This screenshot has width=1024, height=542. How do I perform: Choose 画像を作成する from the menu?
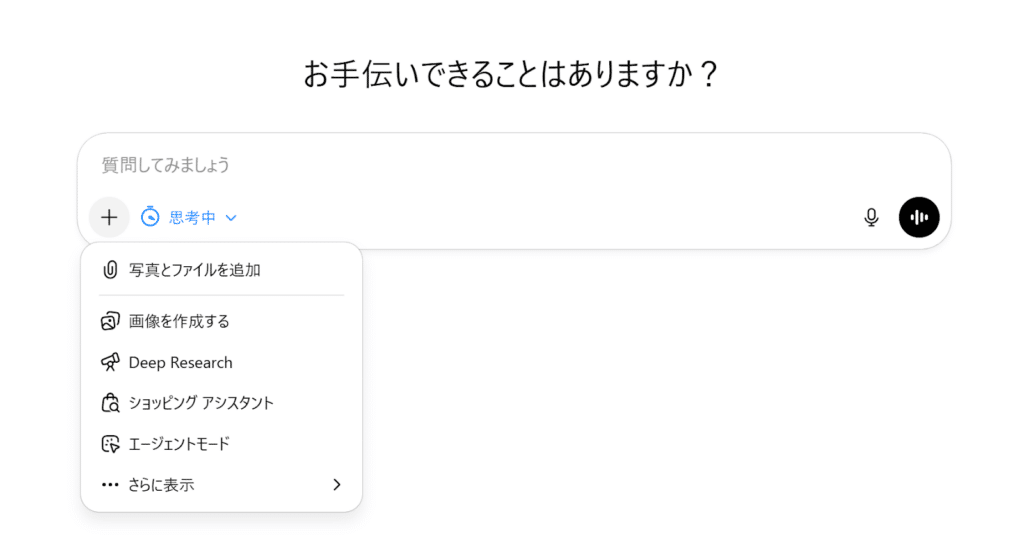[x=180, y=321]
